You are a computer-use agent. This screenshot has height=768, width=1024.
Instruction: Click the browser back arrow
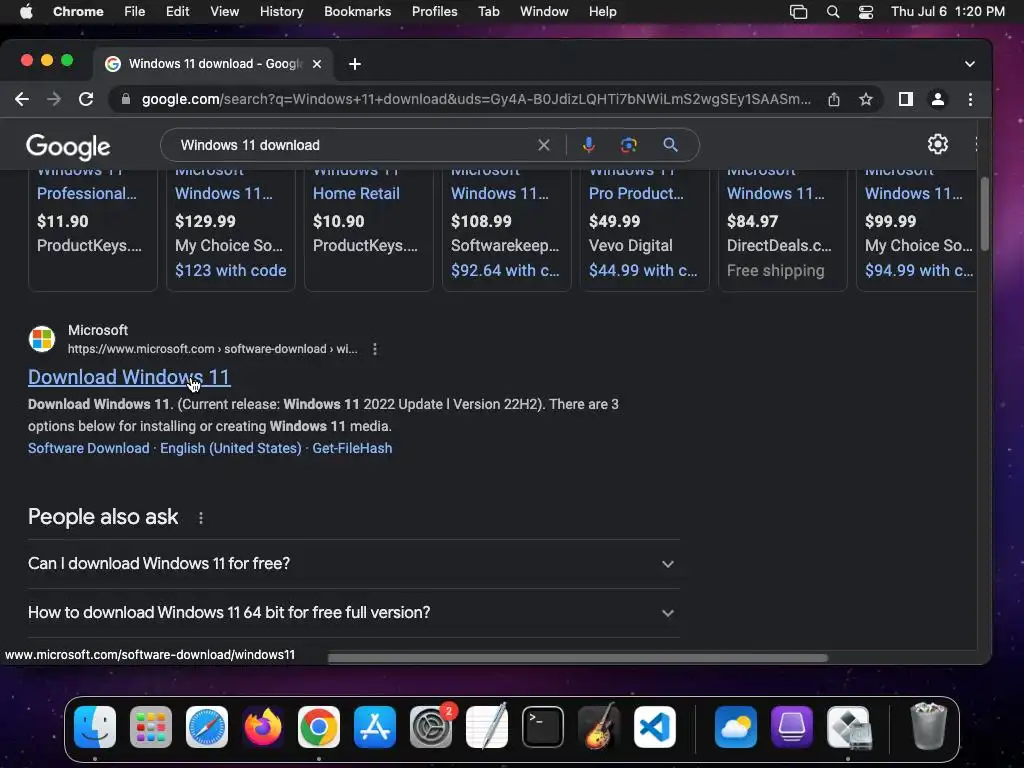[x=22, y=99]
